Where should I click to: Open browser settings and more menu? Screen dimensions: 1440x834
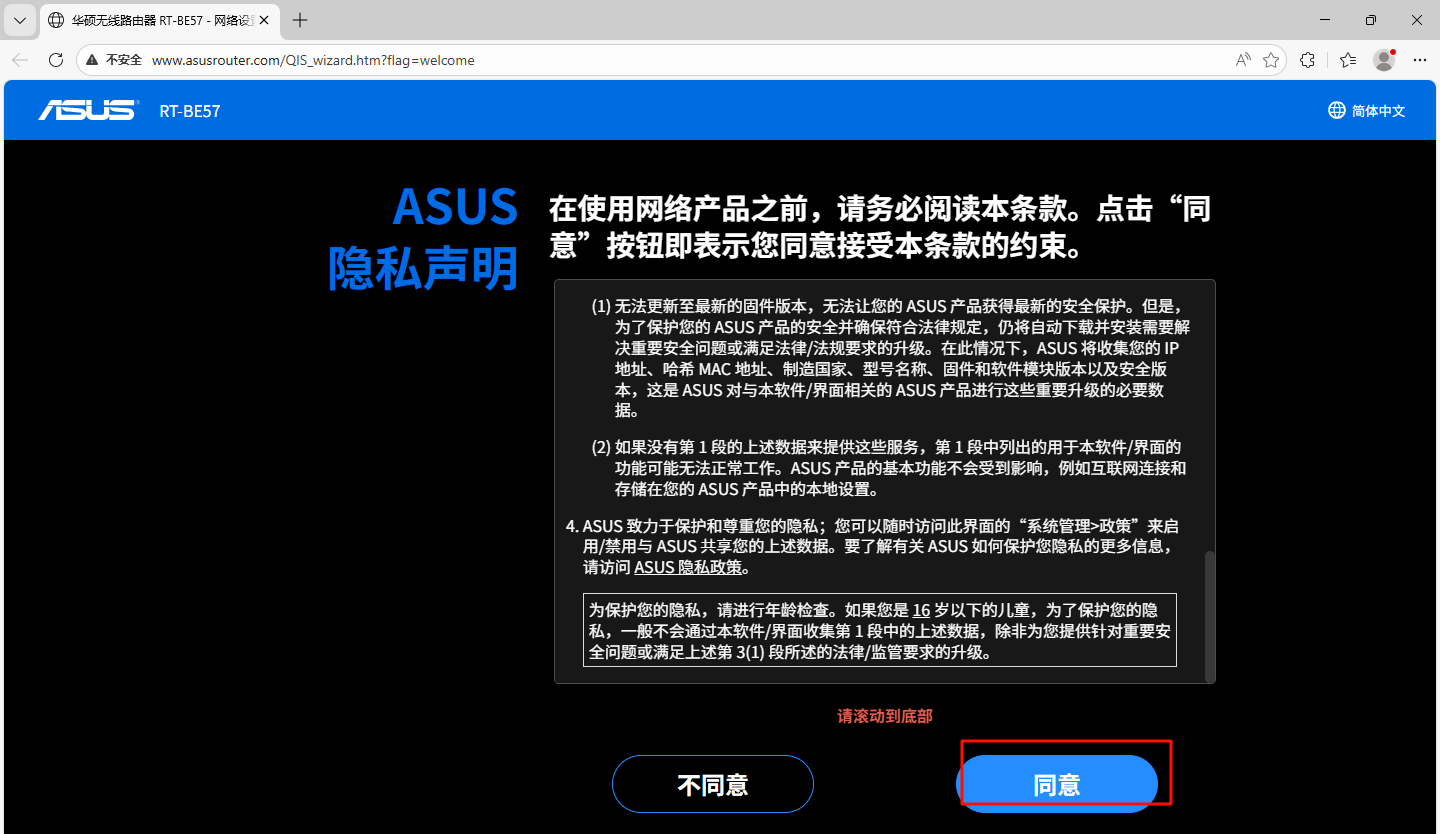click(1419, 60)
